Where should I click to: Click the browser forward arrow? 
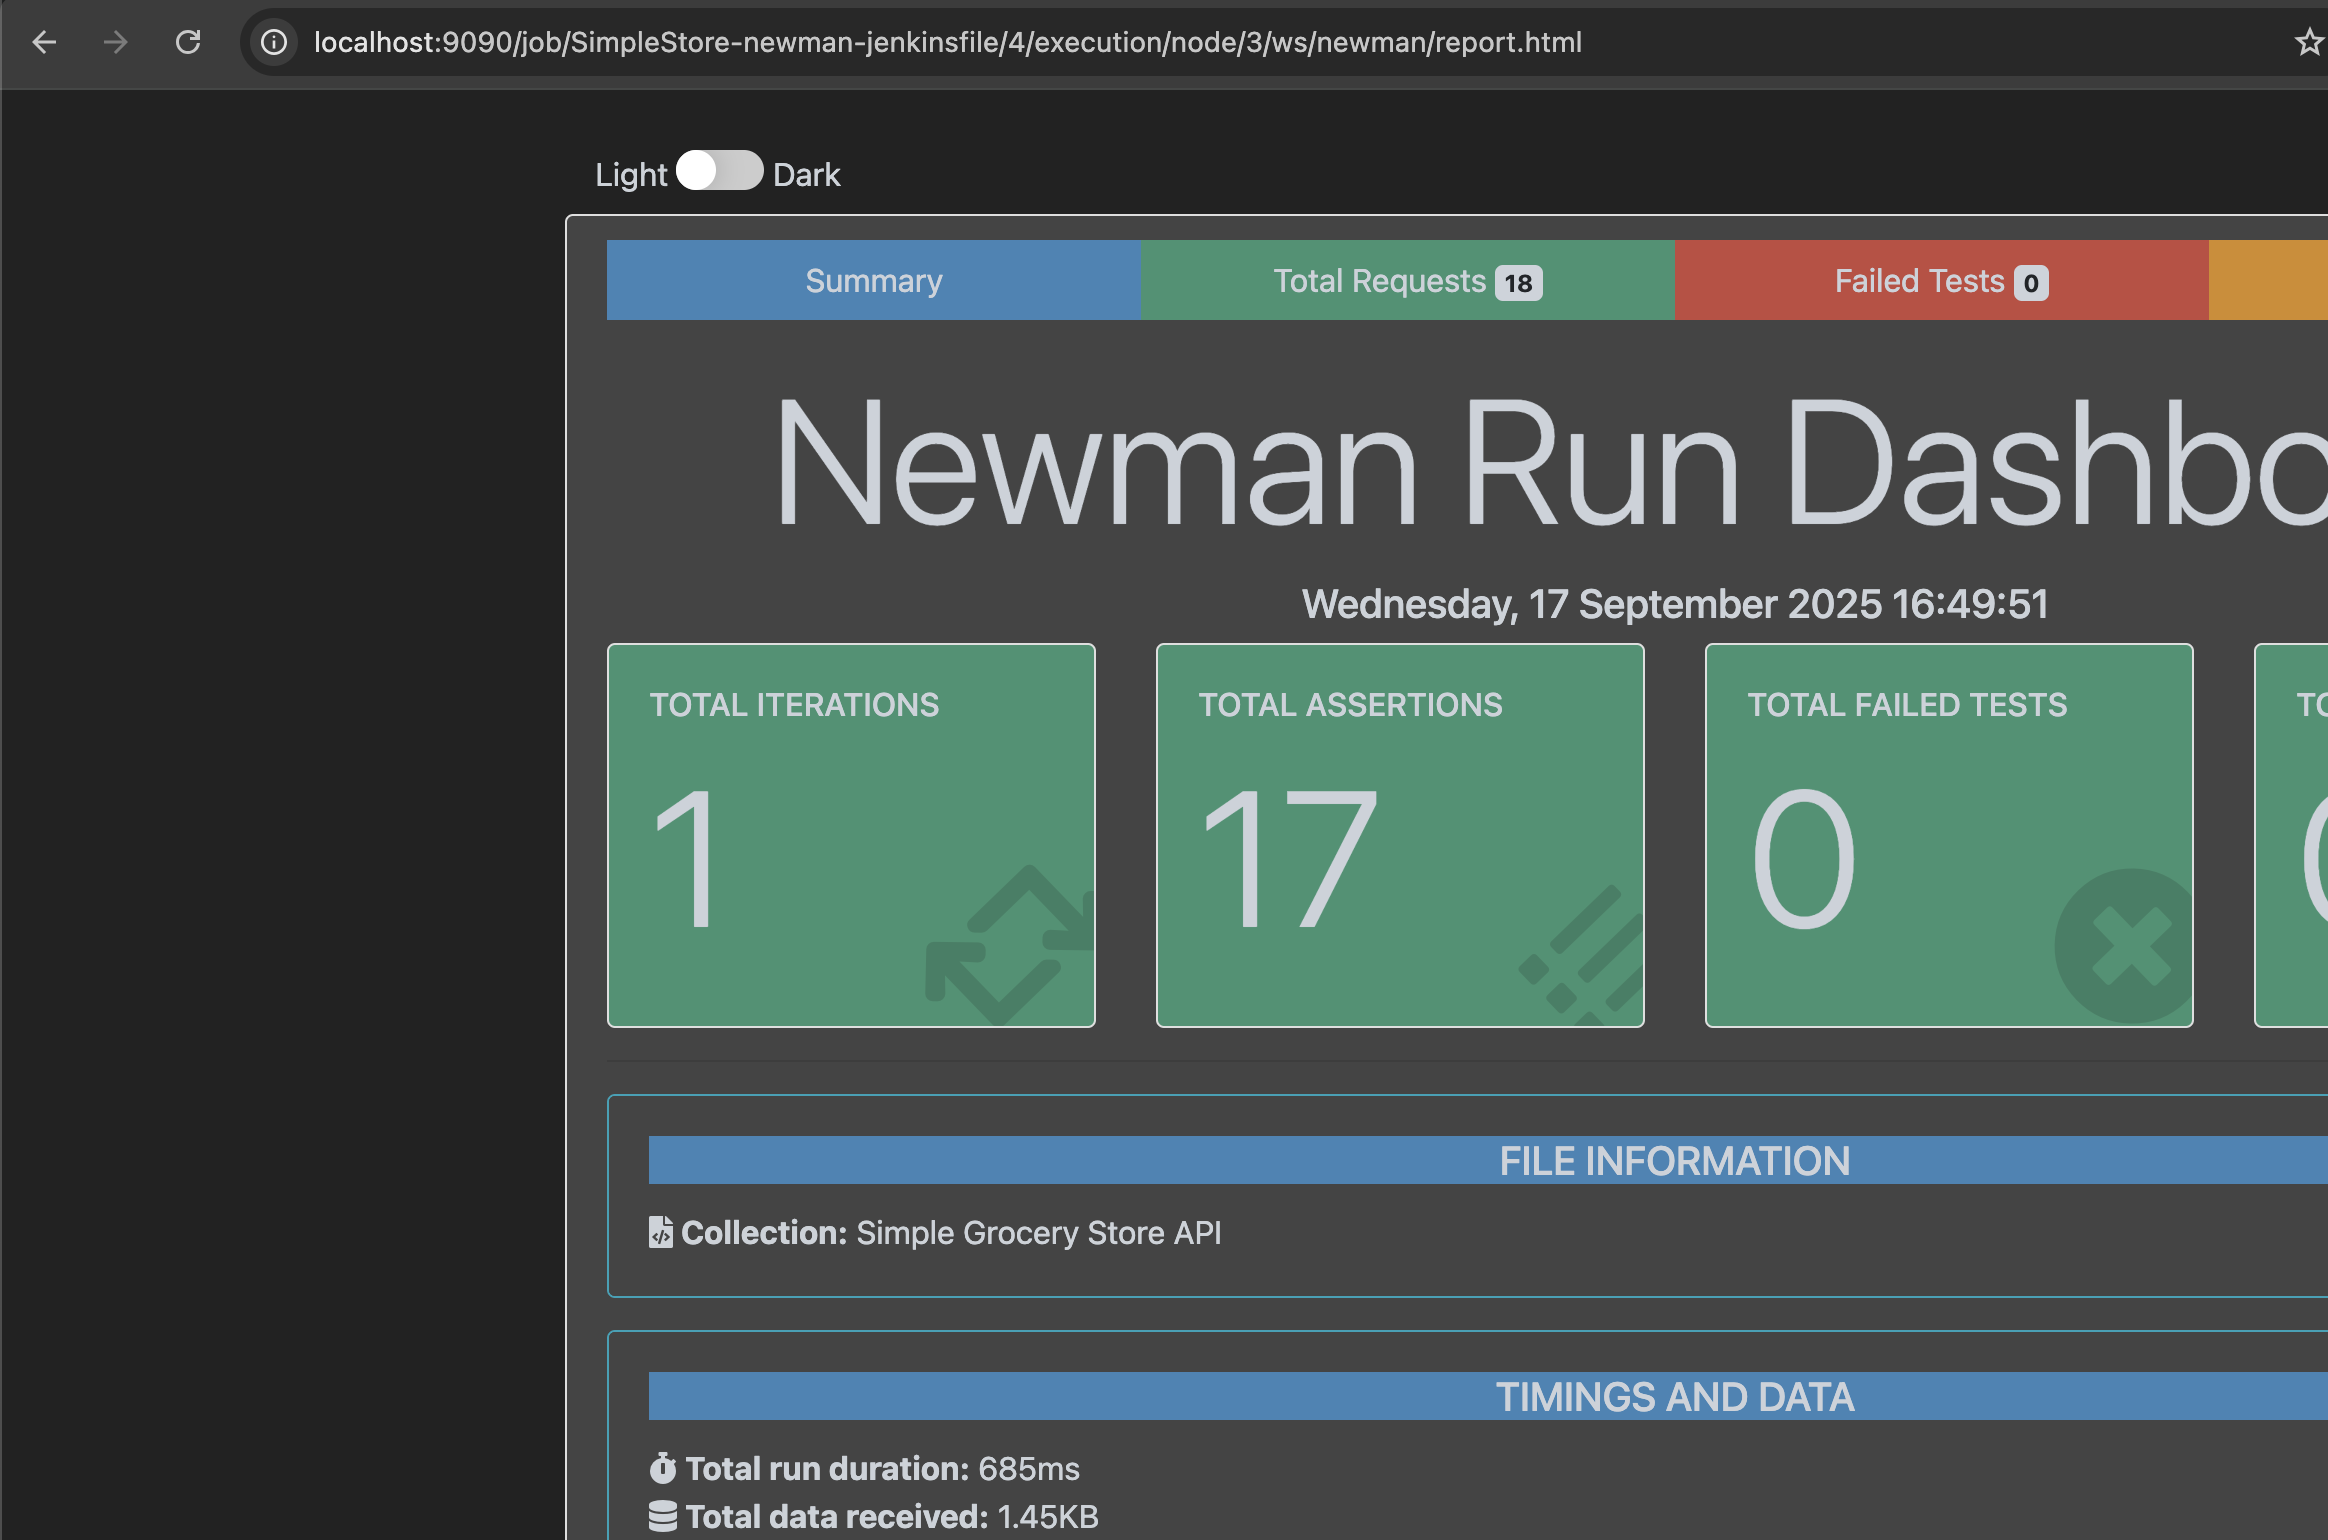coord(116,42)
